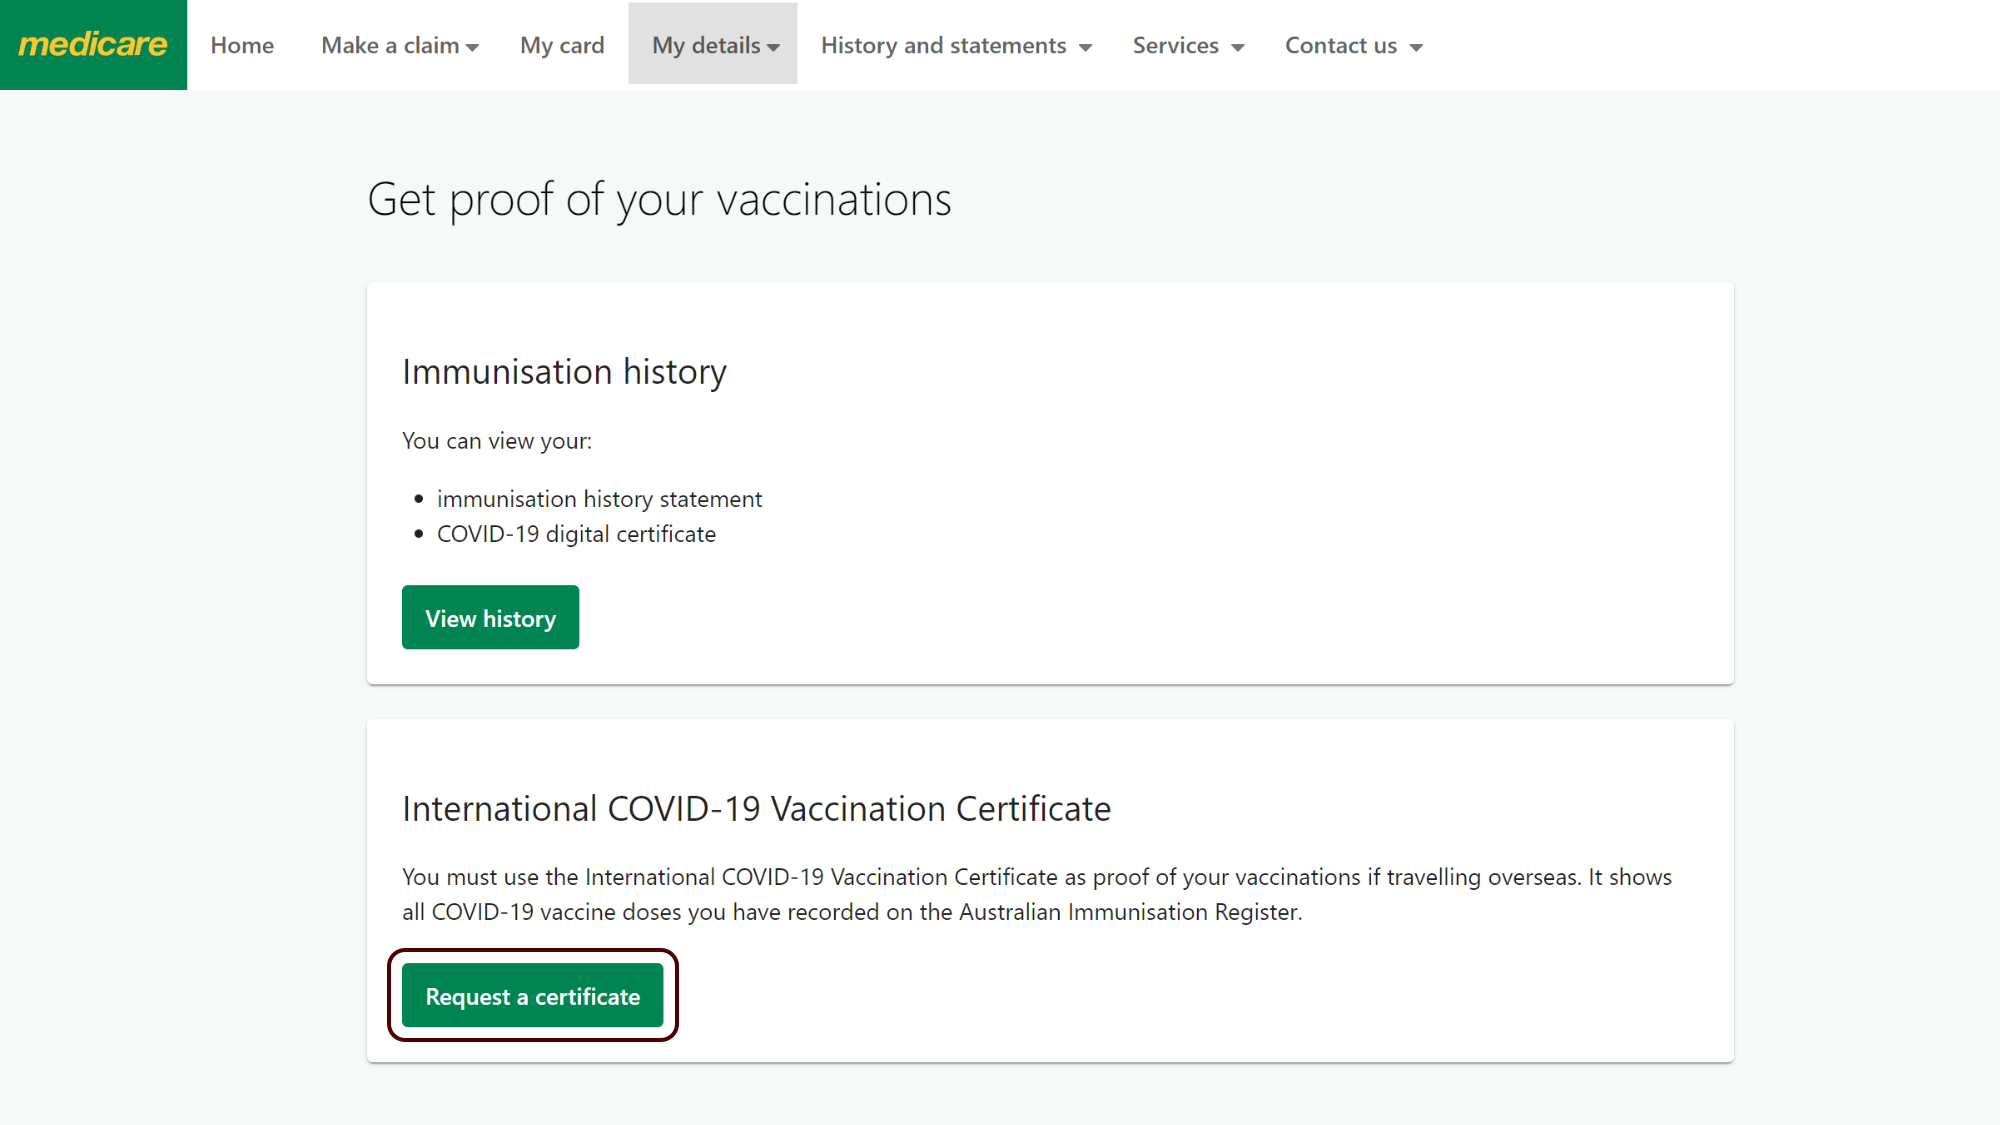Click the medicare logo

pyautogui.click(x=93, y=45)
